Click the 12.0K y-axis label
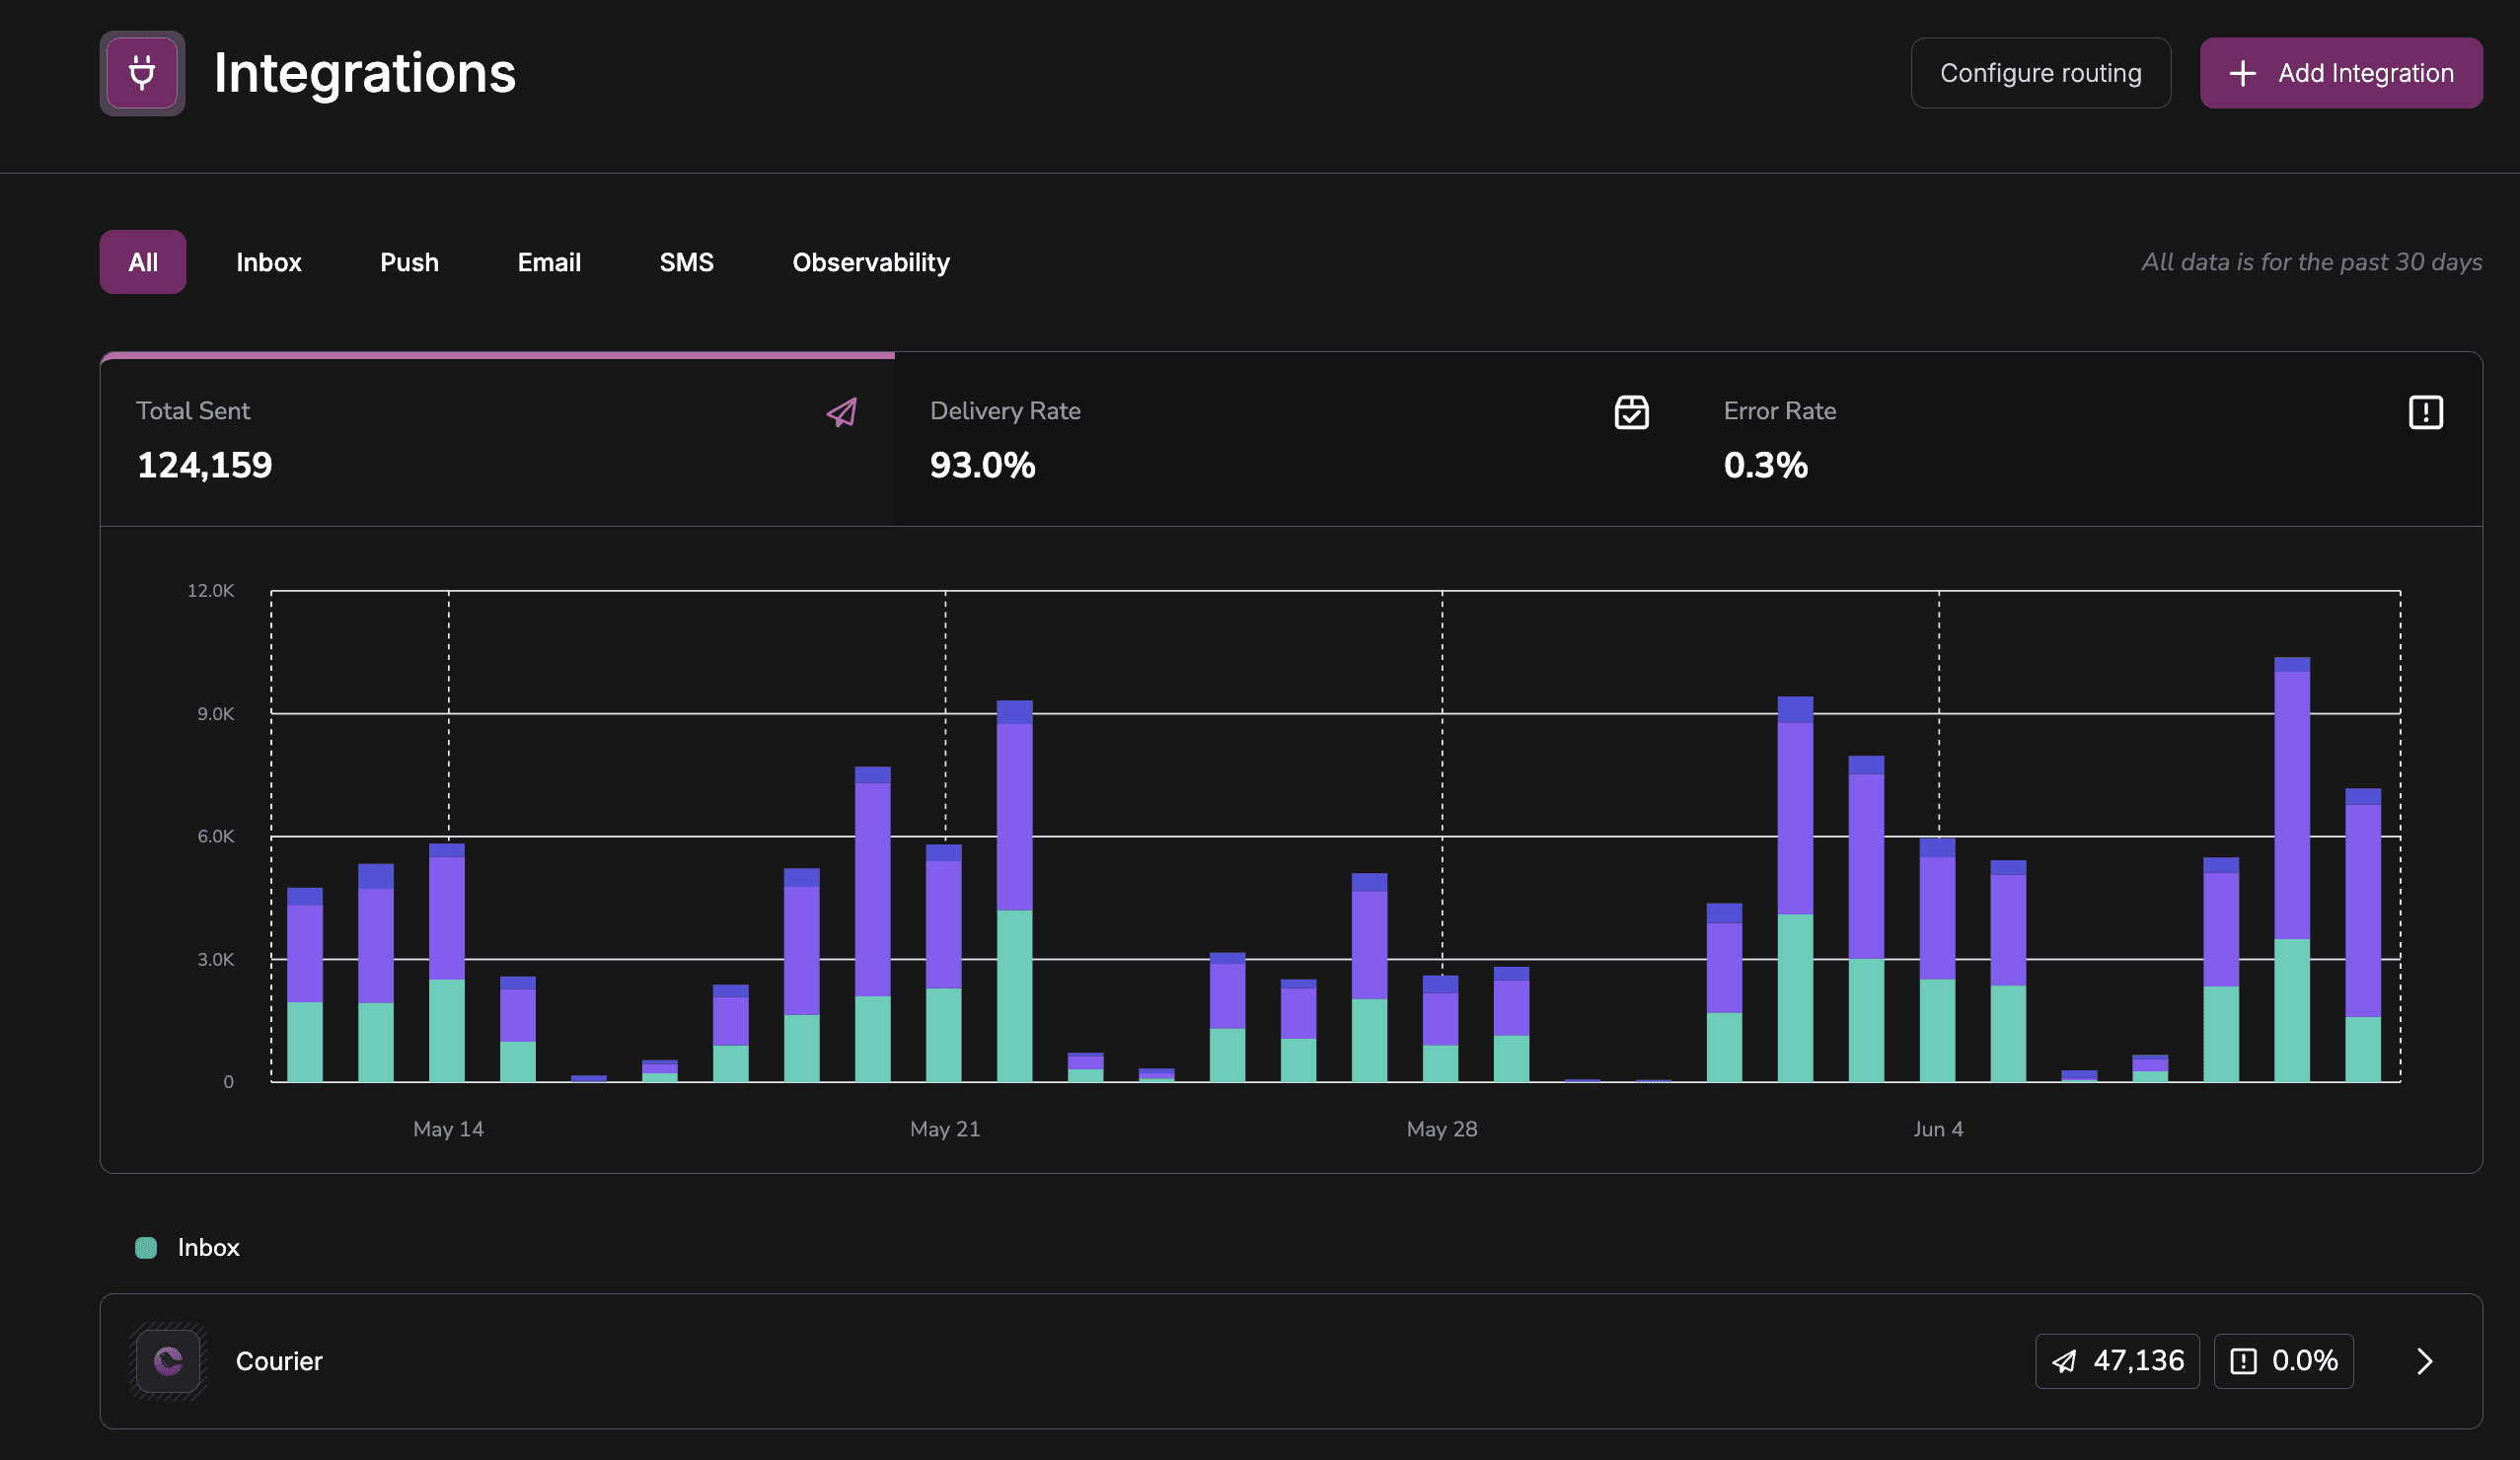The width and height of the screenshot is (2520, 1460). tap(211, 591)
